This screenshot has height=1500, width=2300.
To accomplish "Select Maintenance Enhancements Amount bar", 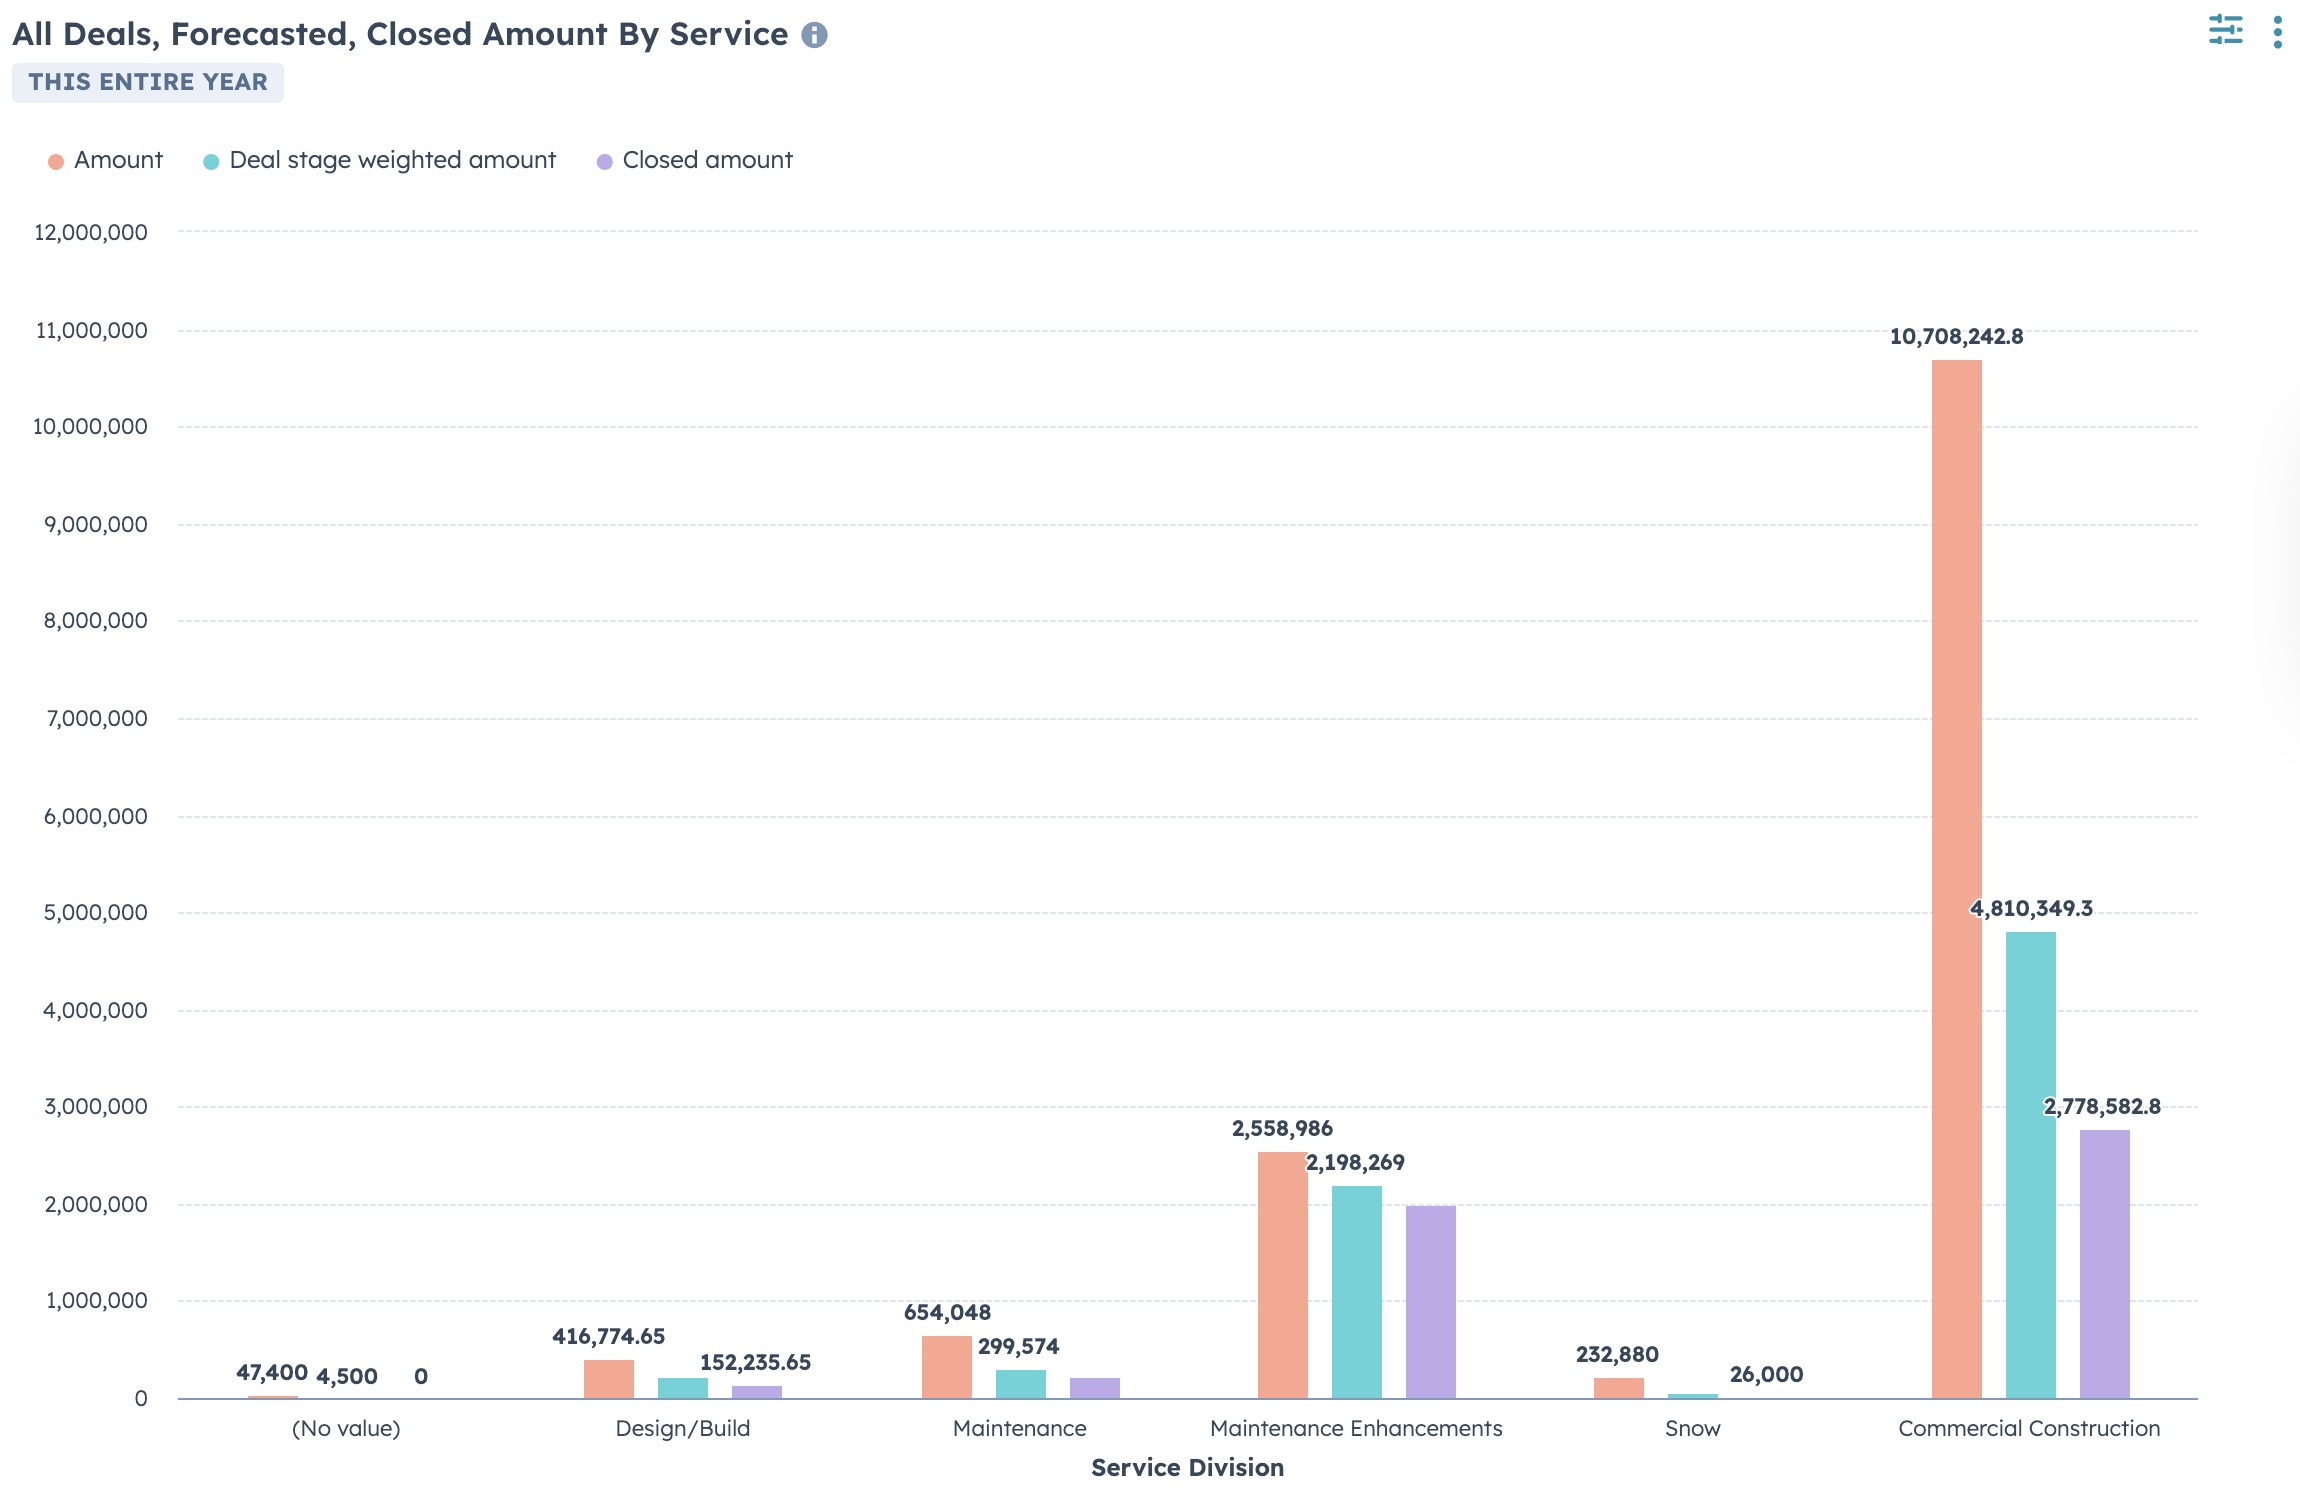I will (1282, 1275).
